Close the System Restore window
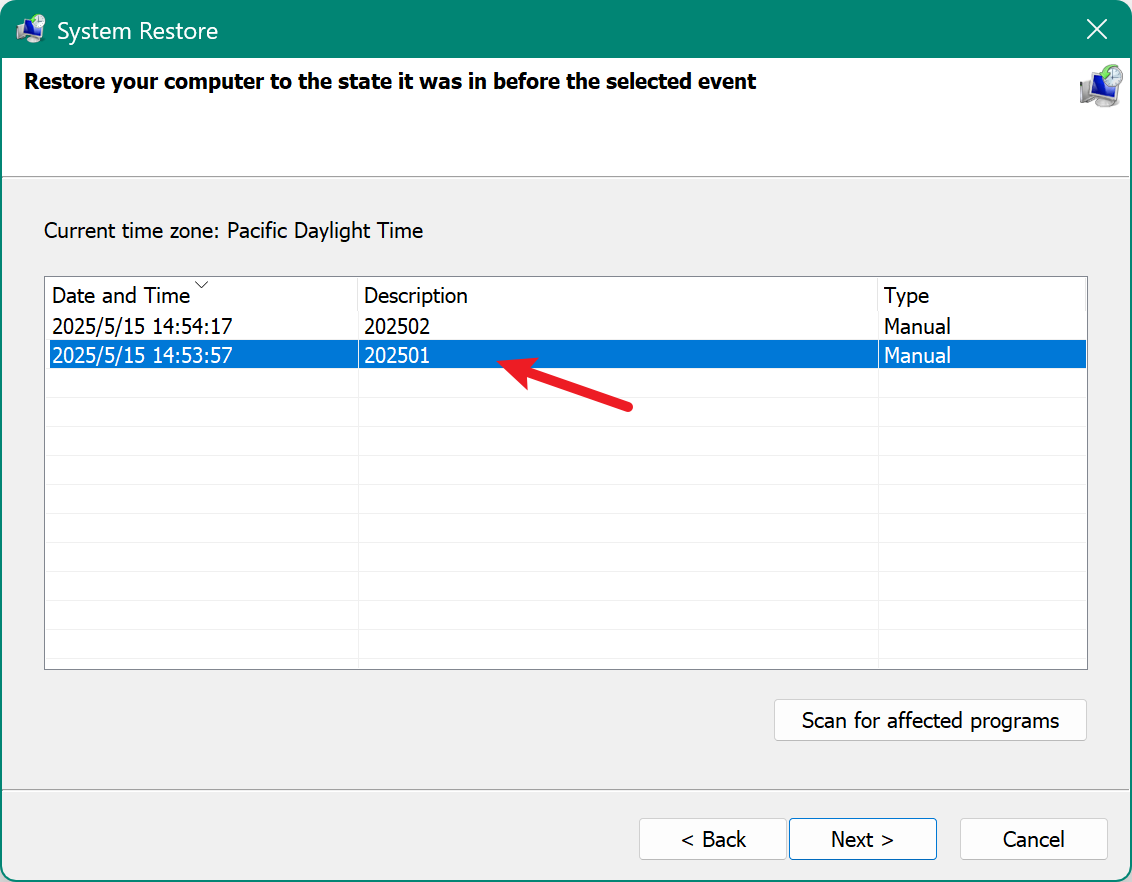The image size is (1132, 882). tap(1097, 30)
